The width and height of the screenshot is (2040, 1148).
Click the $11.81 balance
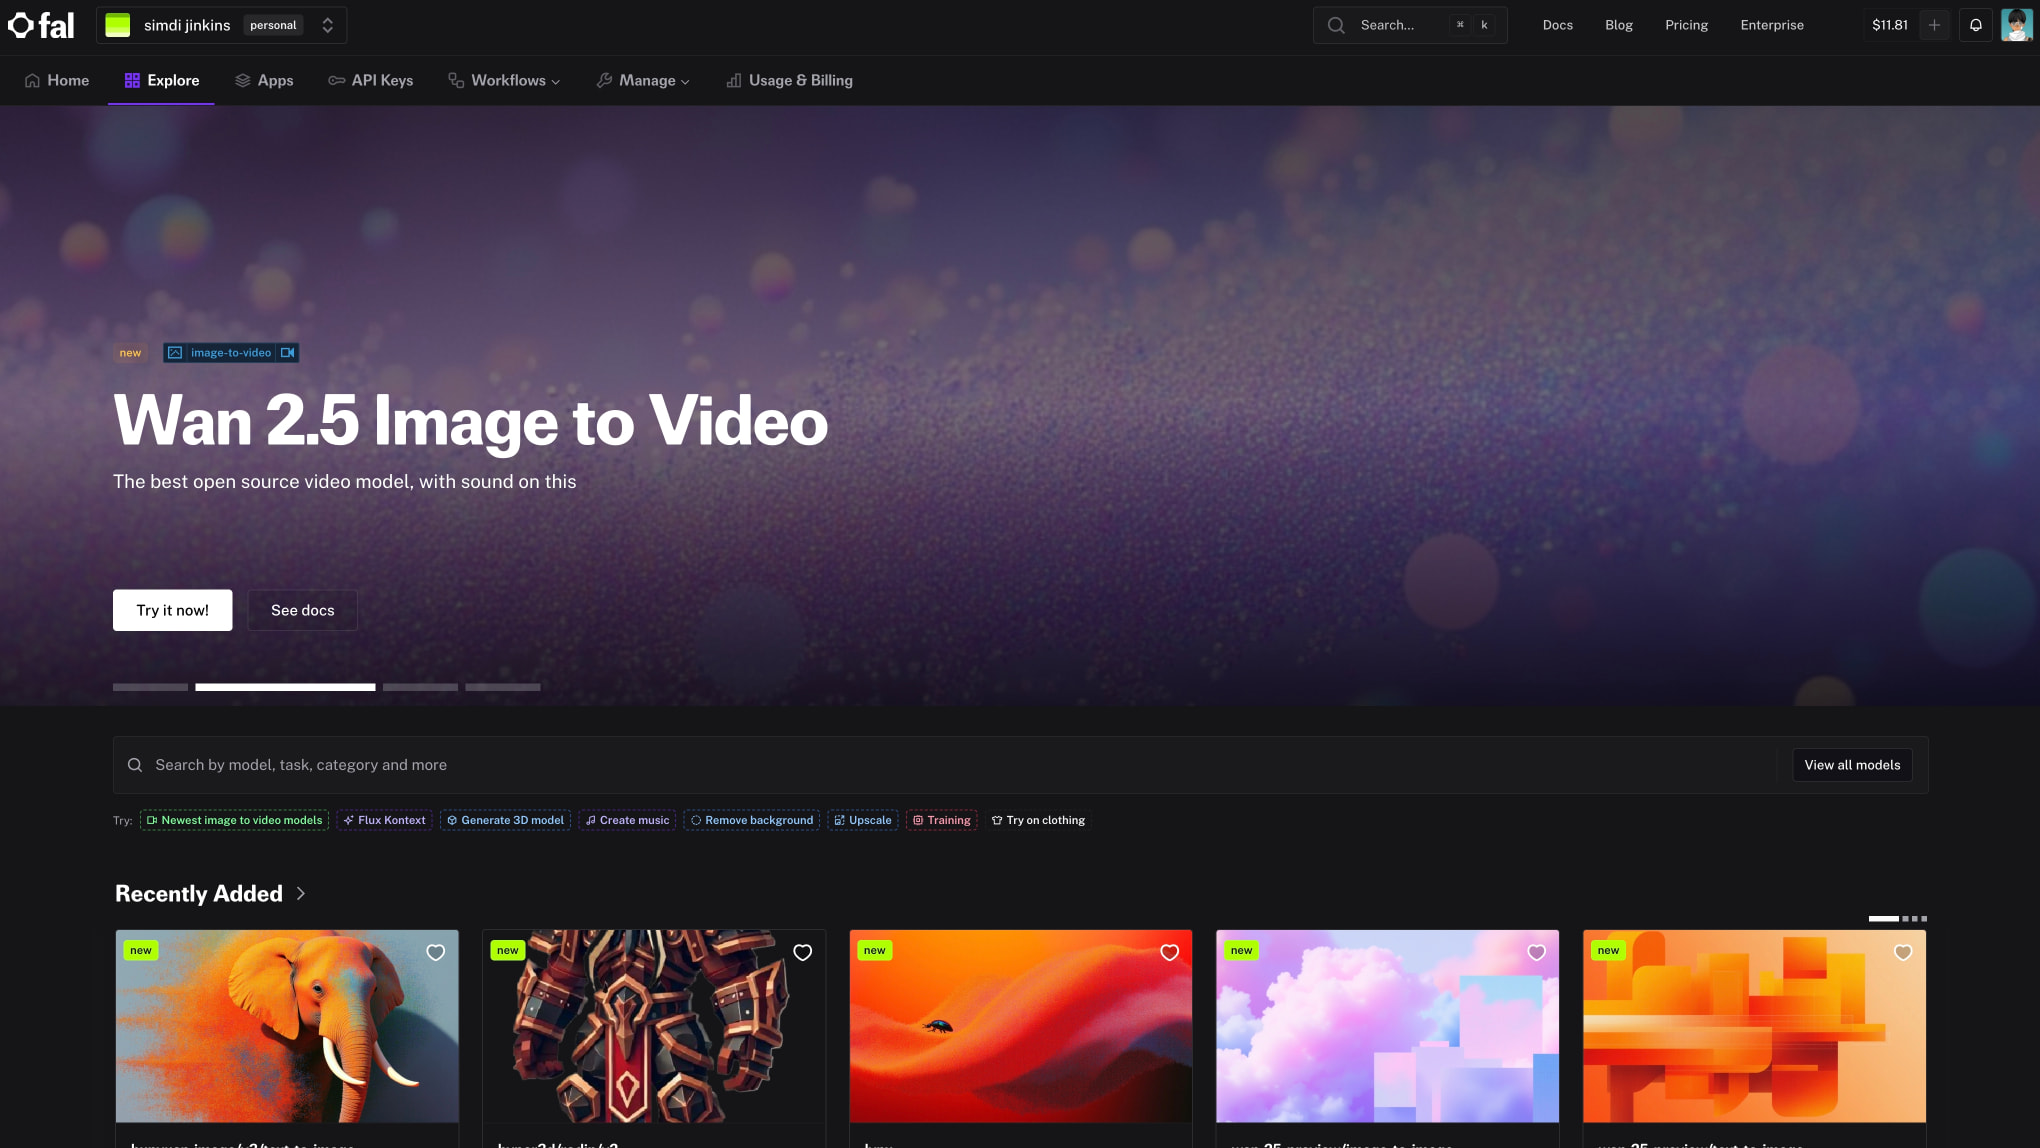1889,25
